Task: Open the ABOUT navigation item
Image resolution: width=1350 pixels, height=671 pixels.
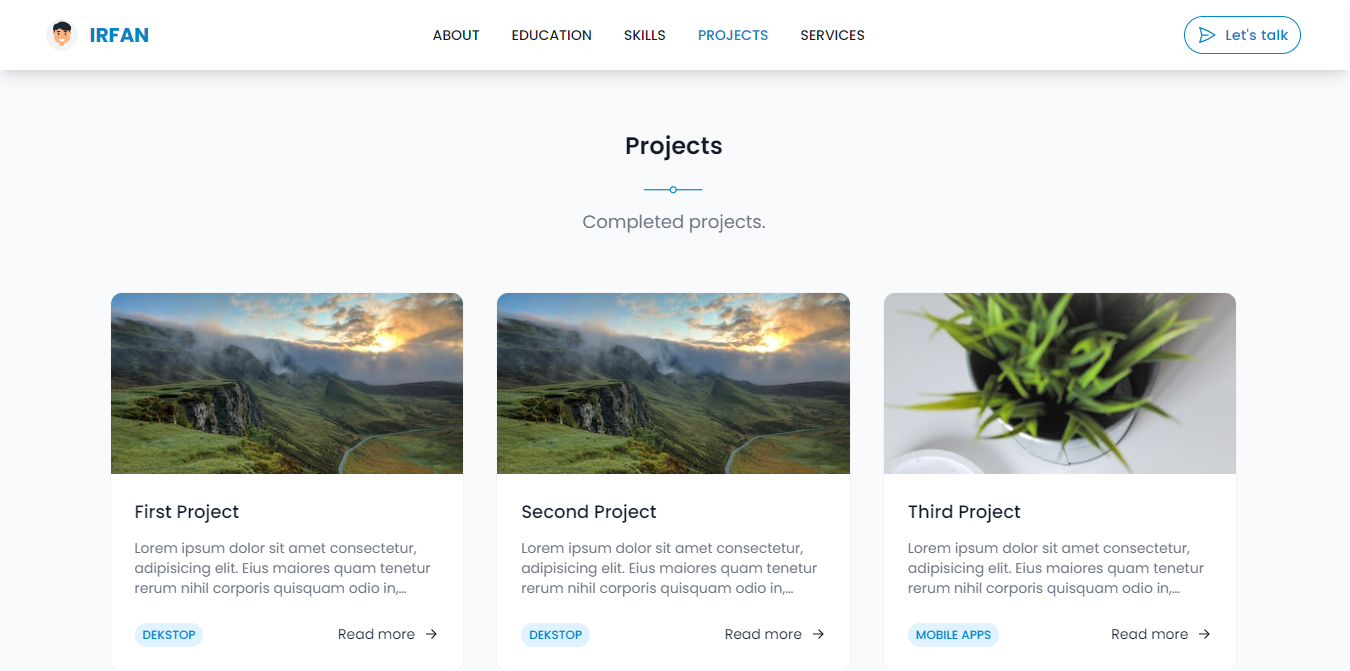Action: [456, 35]
